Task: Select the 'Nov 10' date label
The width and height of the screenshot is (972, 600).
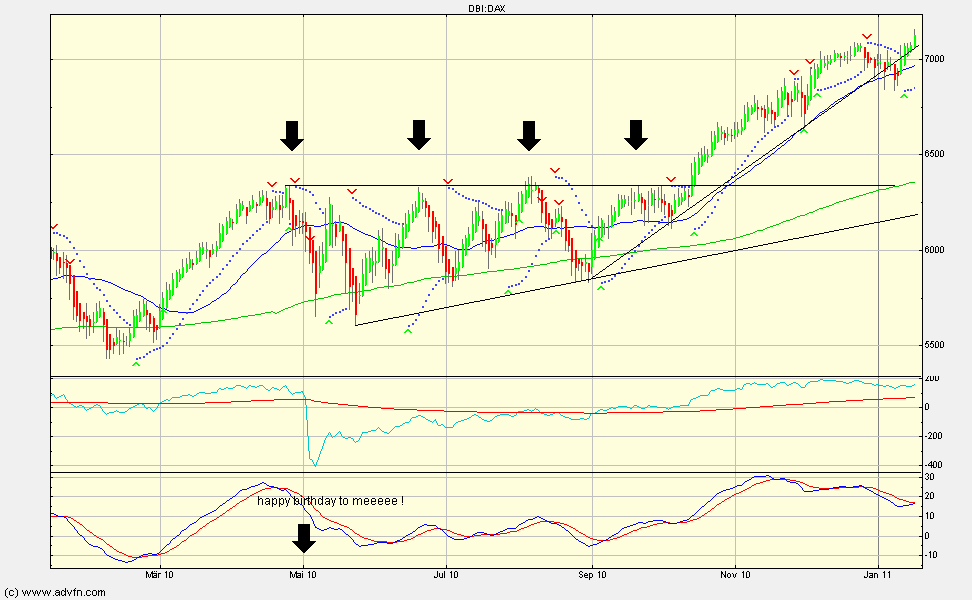Action: pos(735,575)
